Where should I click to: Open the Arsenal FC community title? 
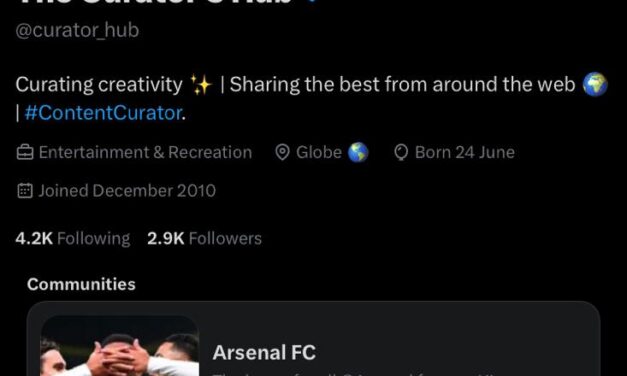264,353
